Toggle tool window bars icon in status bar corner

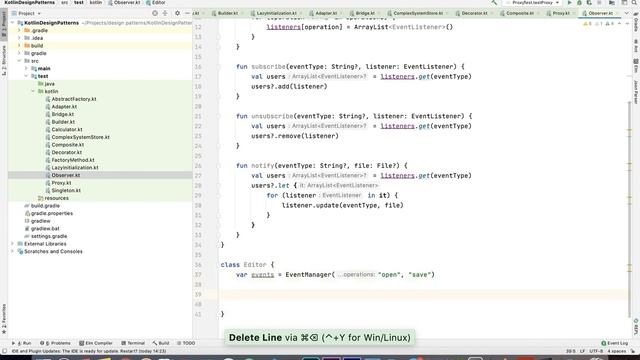(4, 351)
